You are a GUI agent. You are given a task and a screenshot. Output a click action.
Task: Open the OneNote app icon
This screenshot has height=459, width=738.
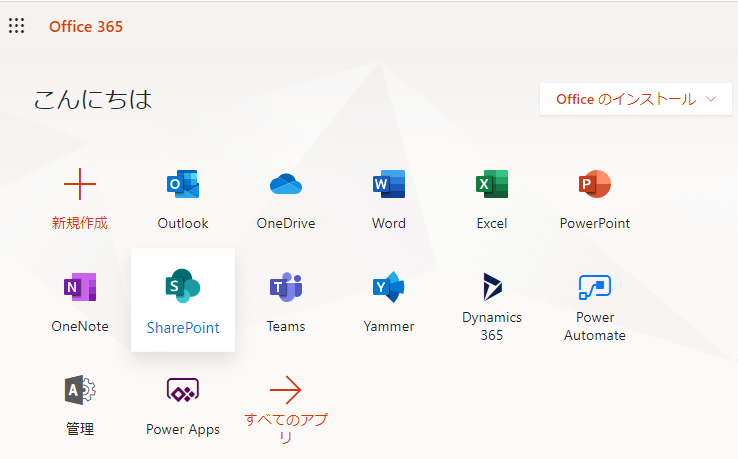click(x=80, y=287)
